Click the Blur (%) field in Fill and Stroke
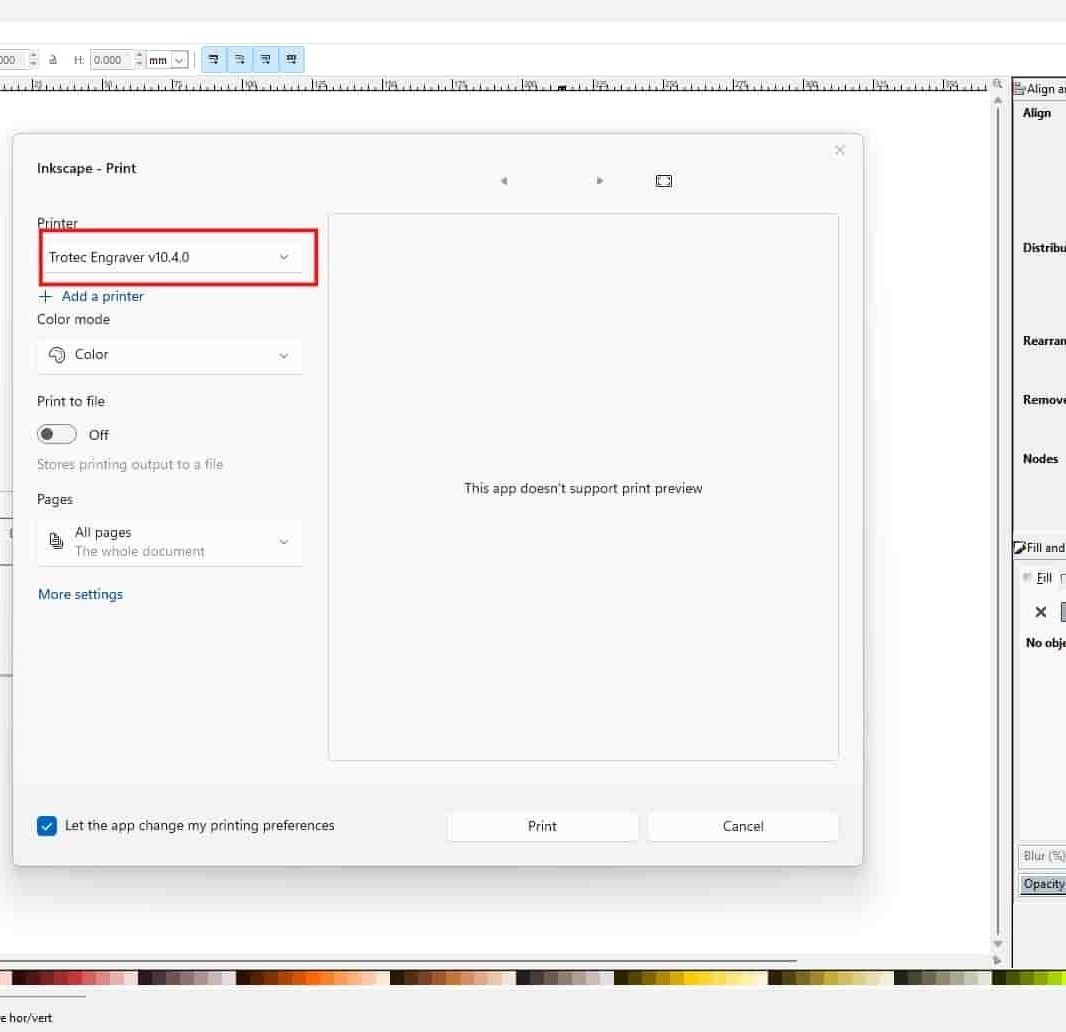This screenshot has height=1032, width=1066. point(1044,856)
